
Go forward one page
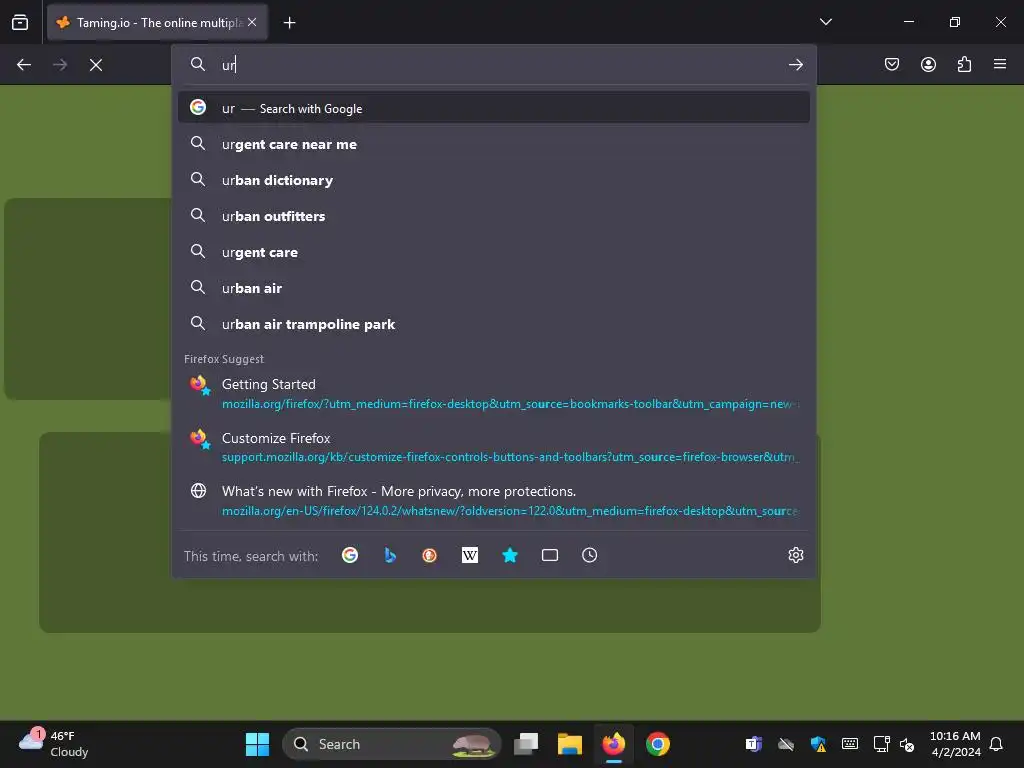[60, 65]
